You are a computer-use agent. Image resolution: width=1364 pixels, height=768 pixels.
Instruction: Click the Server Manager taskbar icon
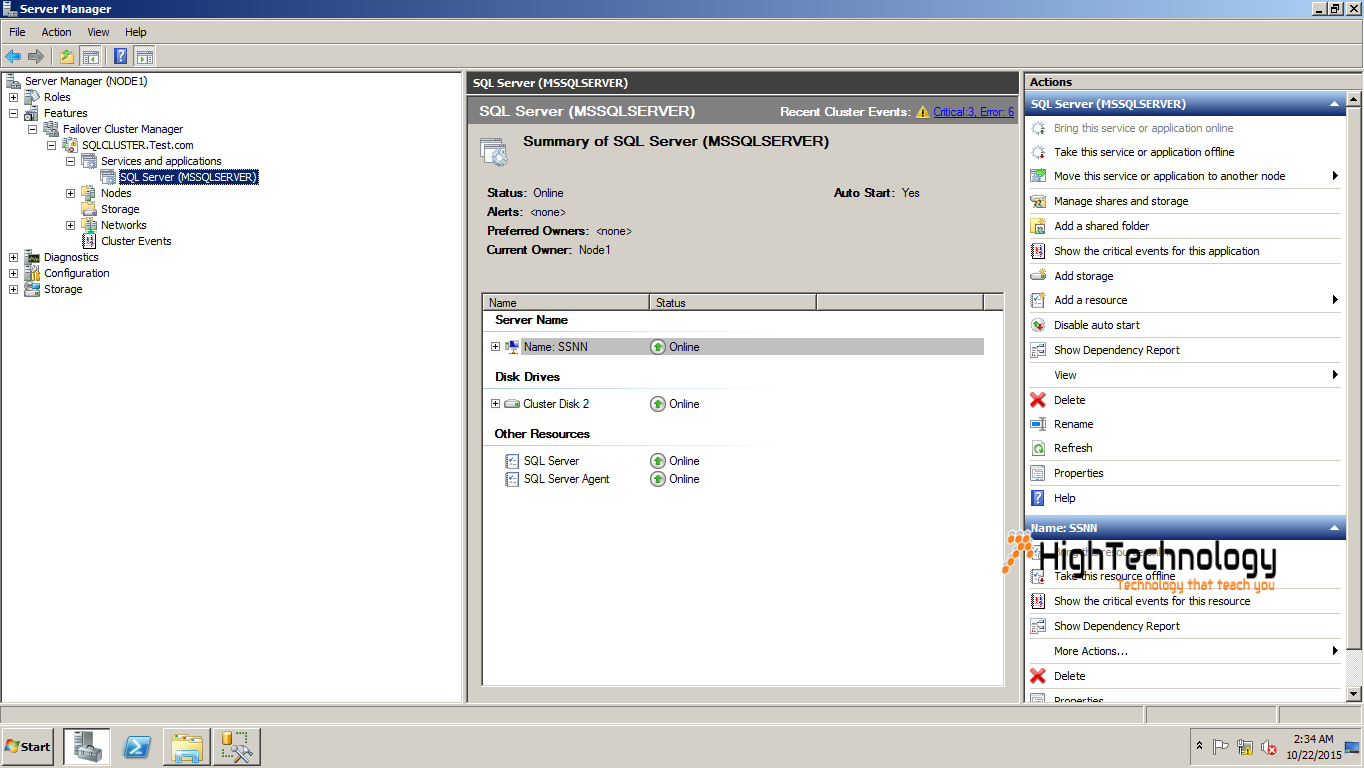point(87,747)
